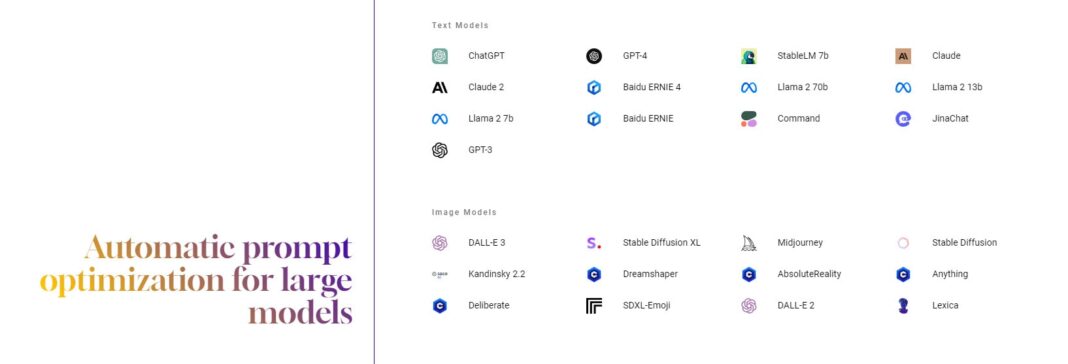Screen dimensions: 1068x364
Task: Select the Llama 2 13b label
Action: click(x=957, y=87)
